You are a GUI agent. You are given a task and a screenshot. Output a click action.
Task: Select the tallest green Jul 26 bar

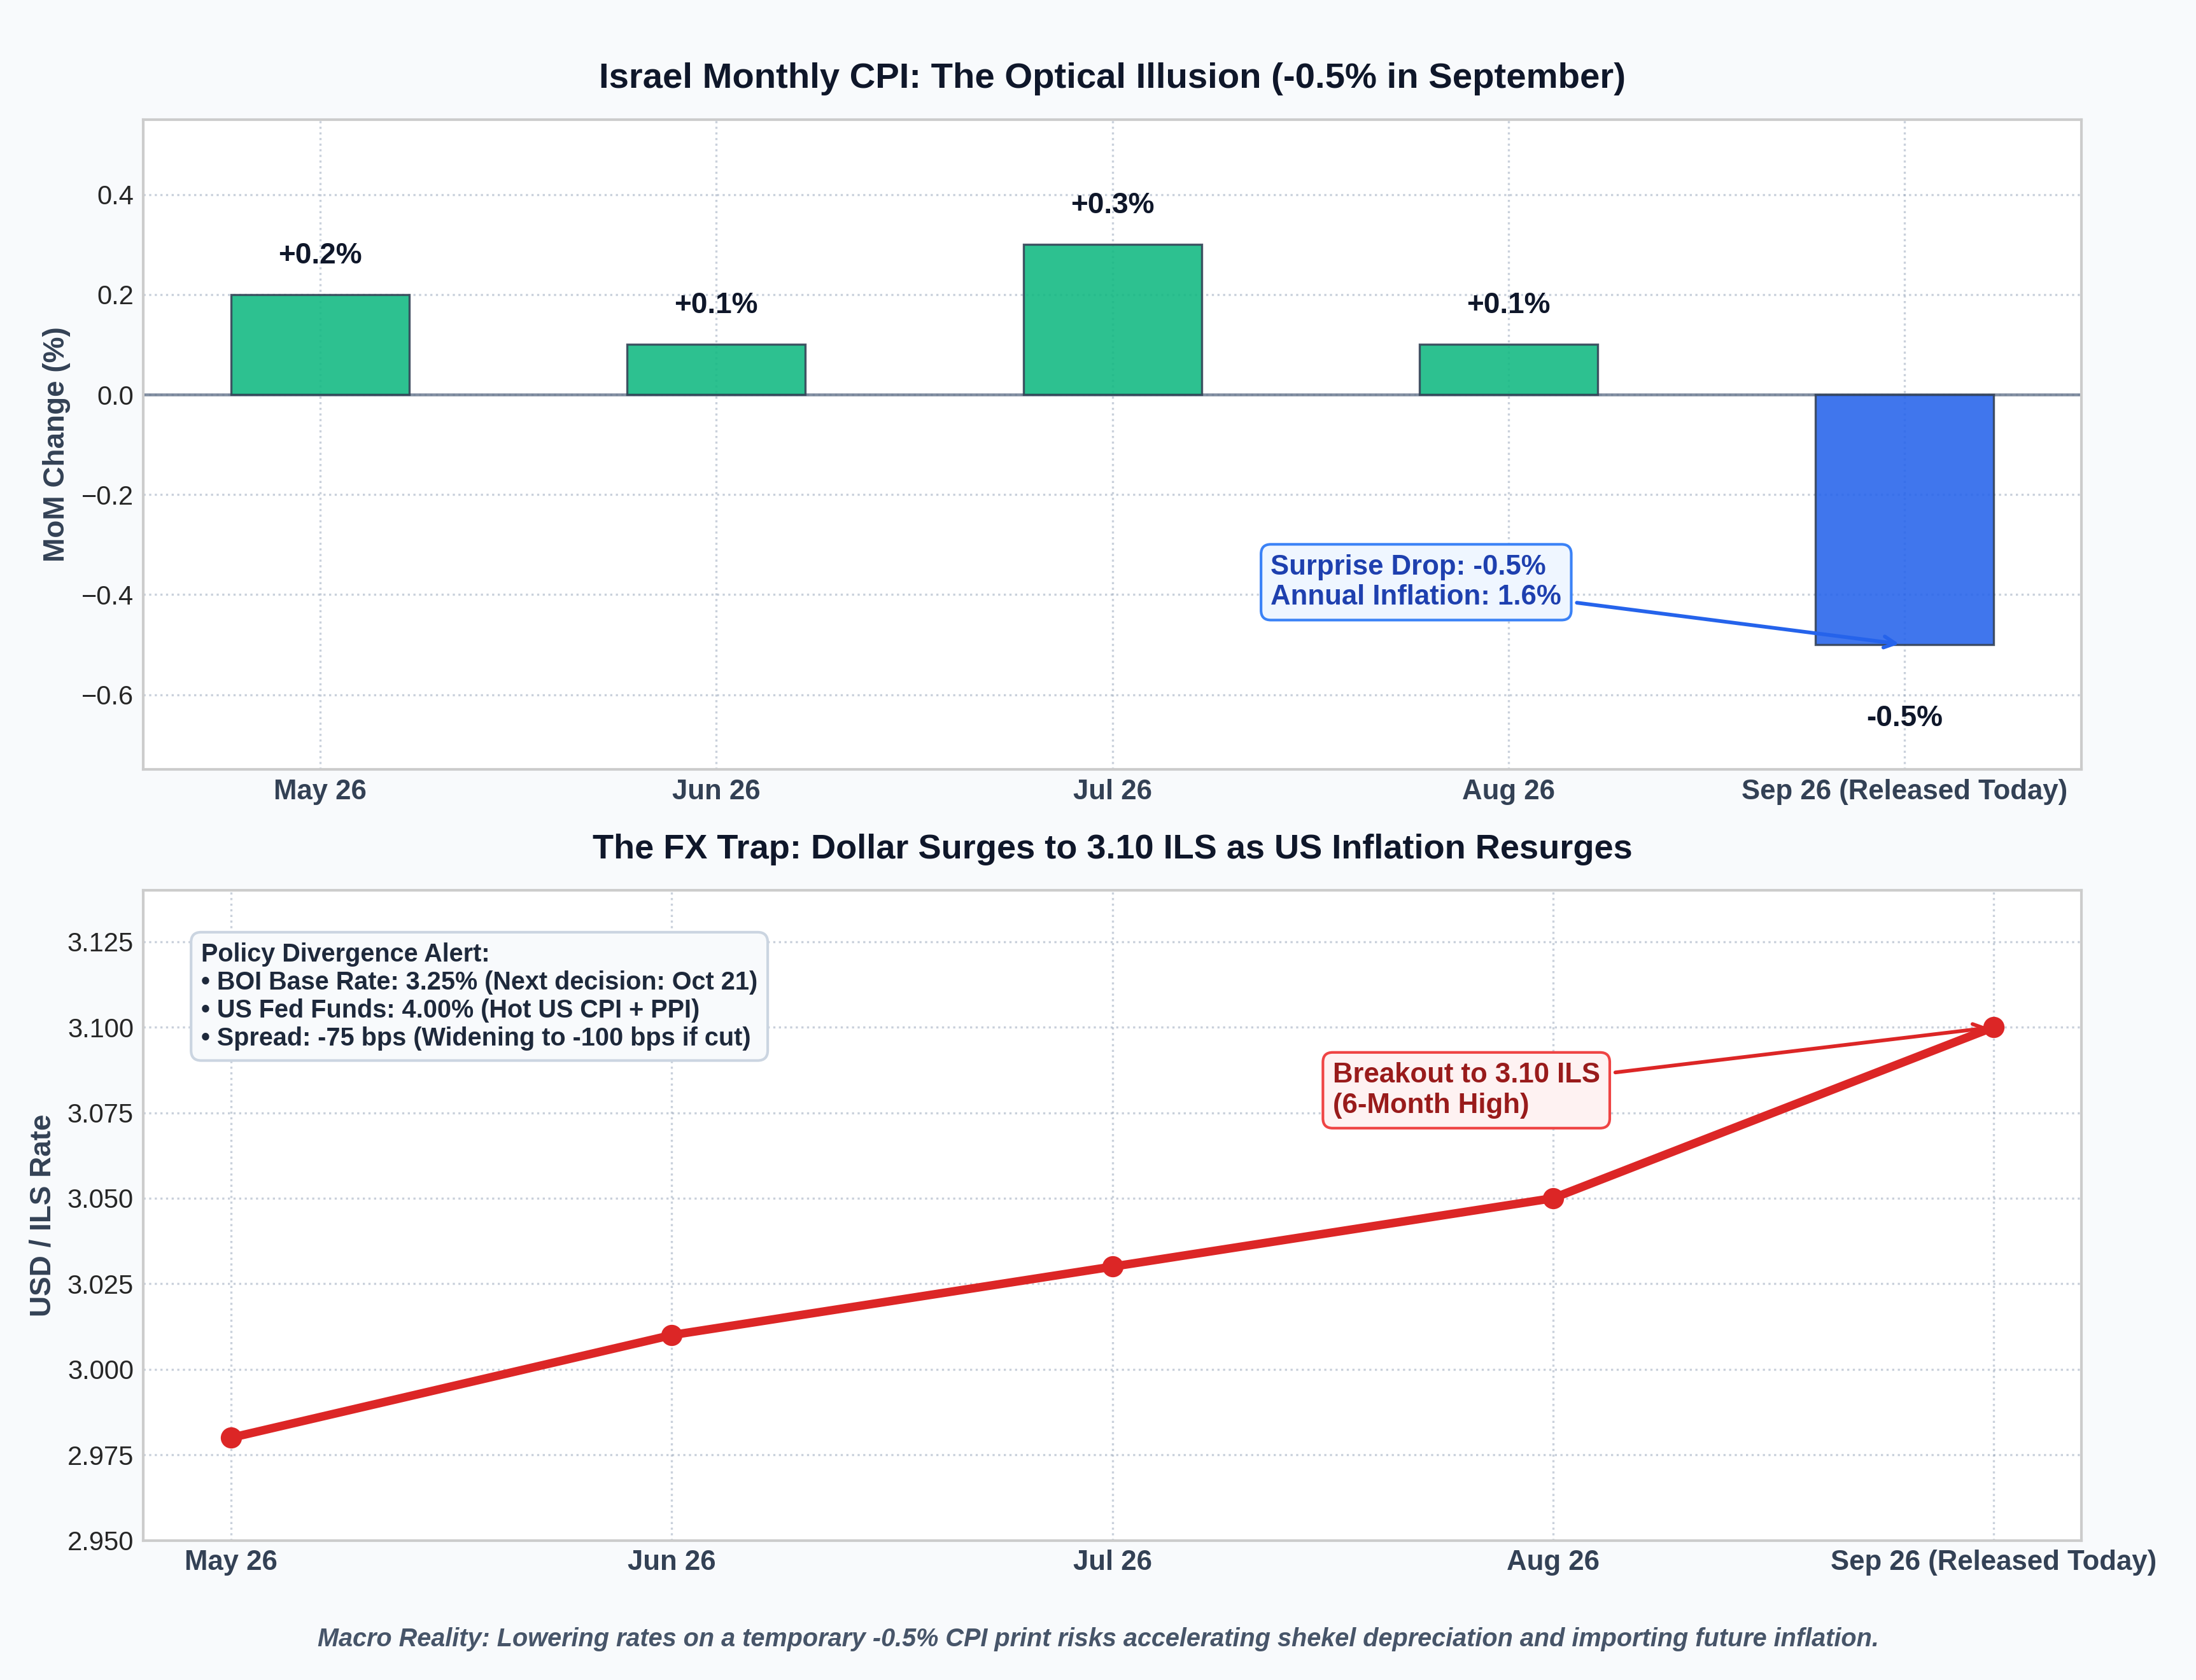pos(1112,320)
